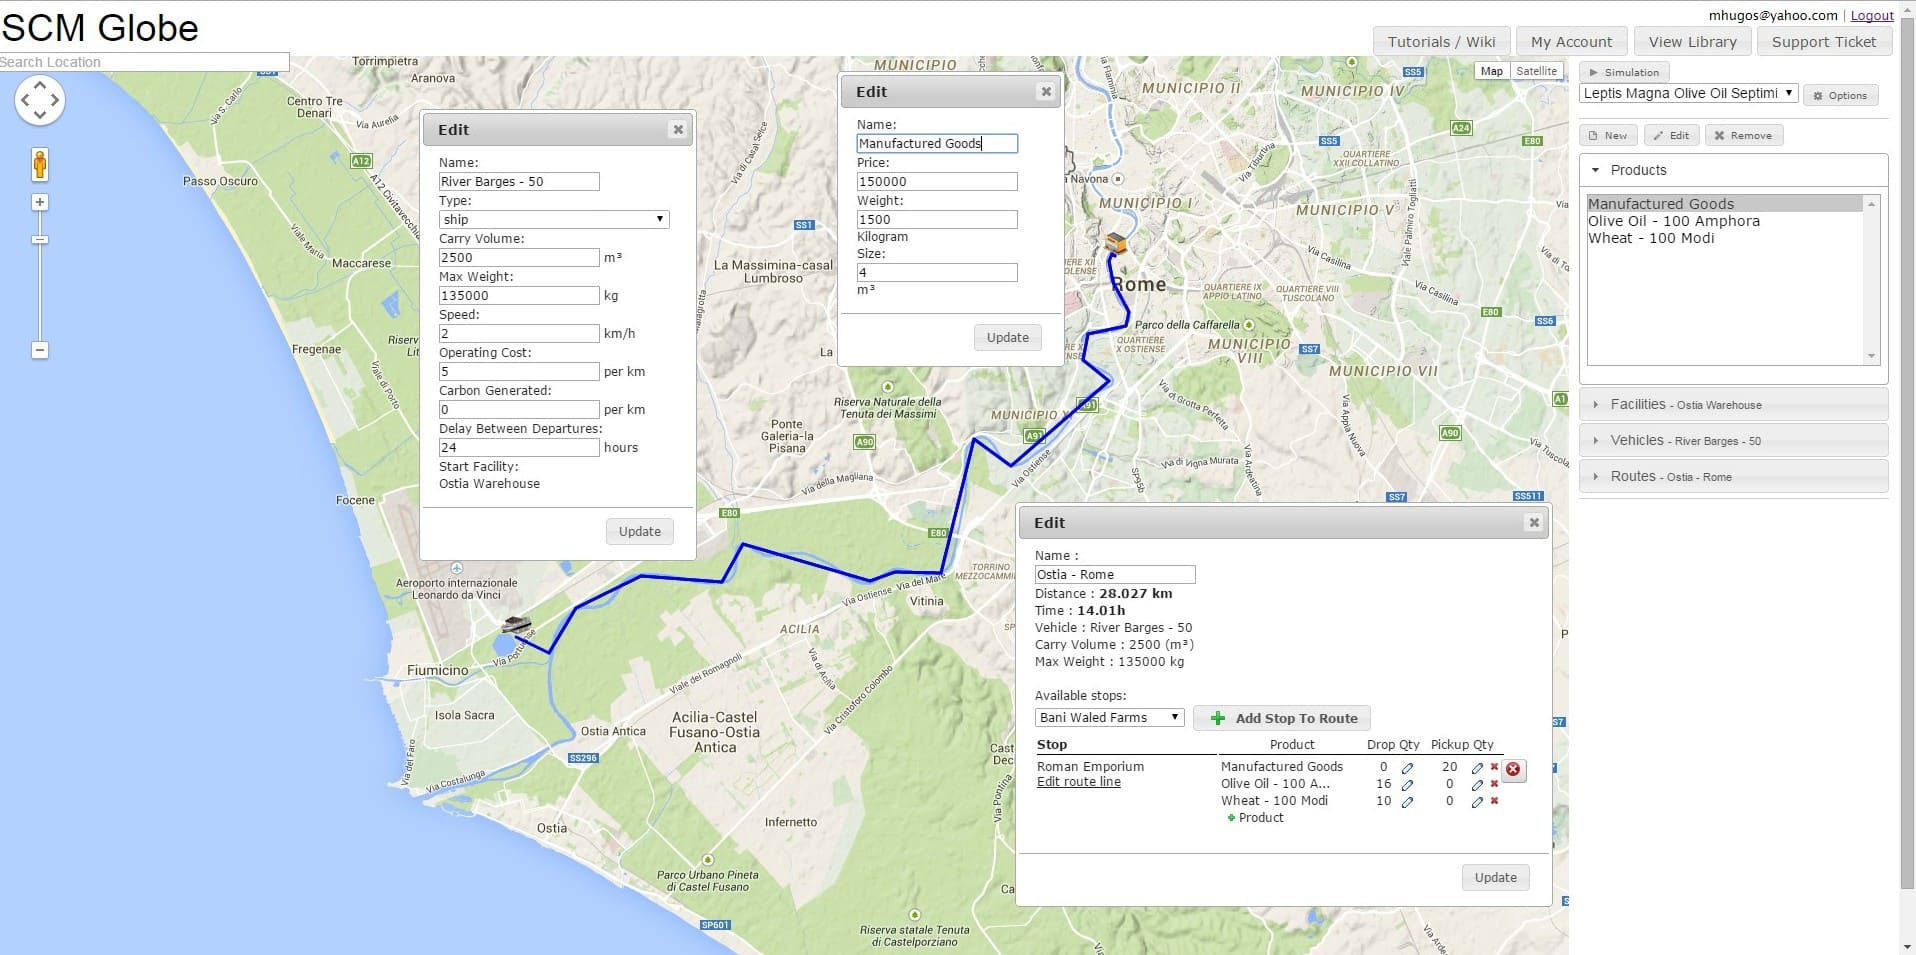Click Edit route line link
This screenshot has height=955, width=1916.
1078,782
